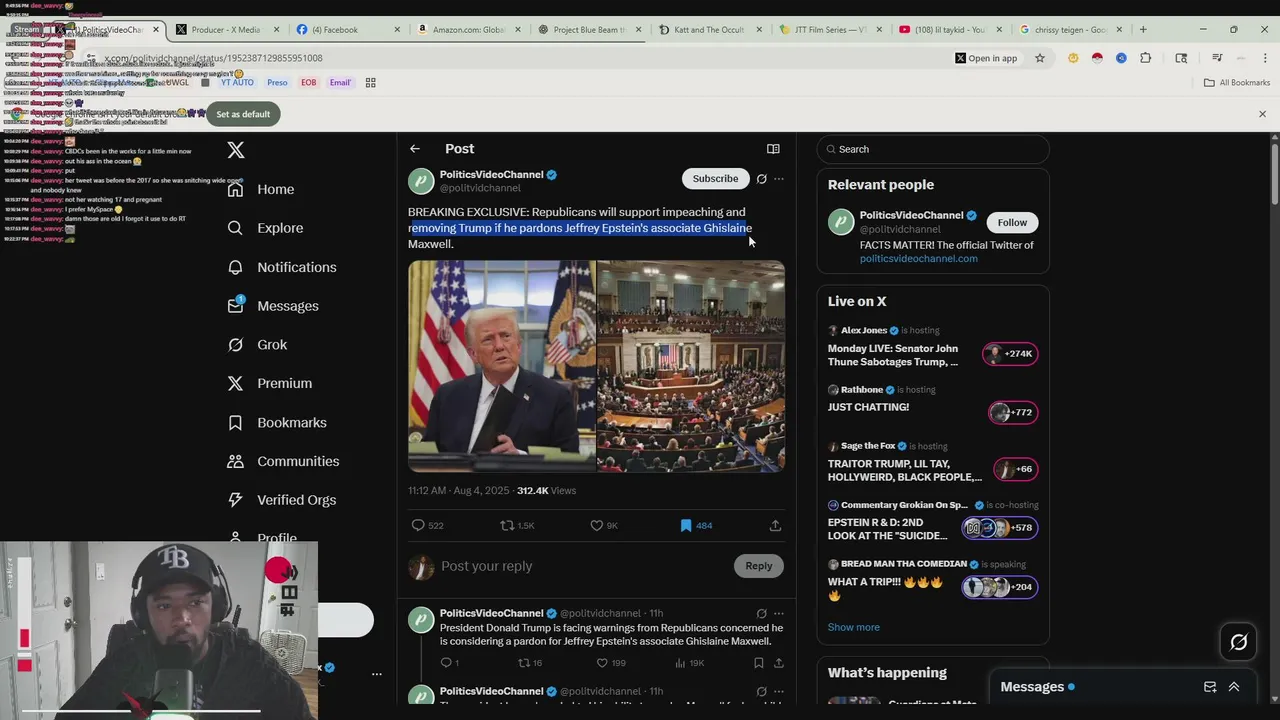
Task: Click the Reply button
Action: pyautogui.click(x=758, y=566)
